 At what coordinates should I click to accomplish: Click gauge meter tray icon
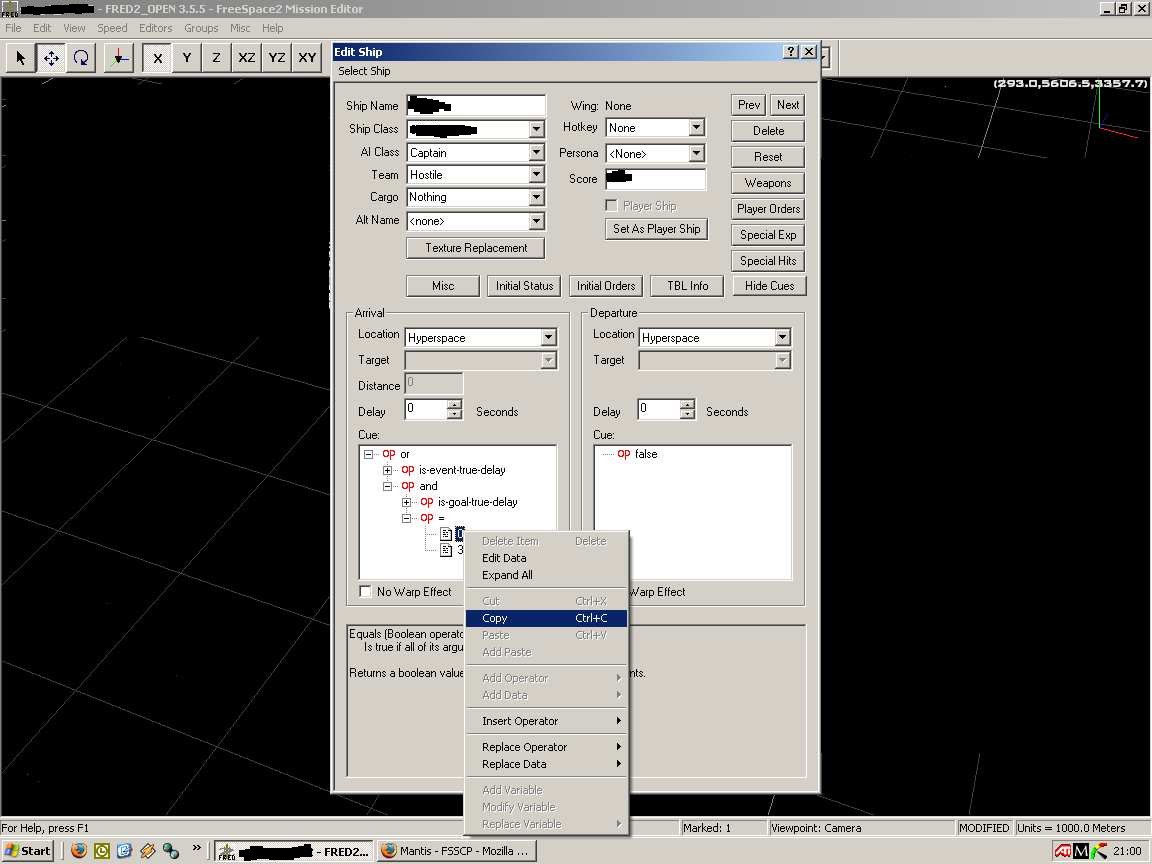[x=1099, y=851]
